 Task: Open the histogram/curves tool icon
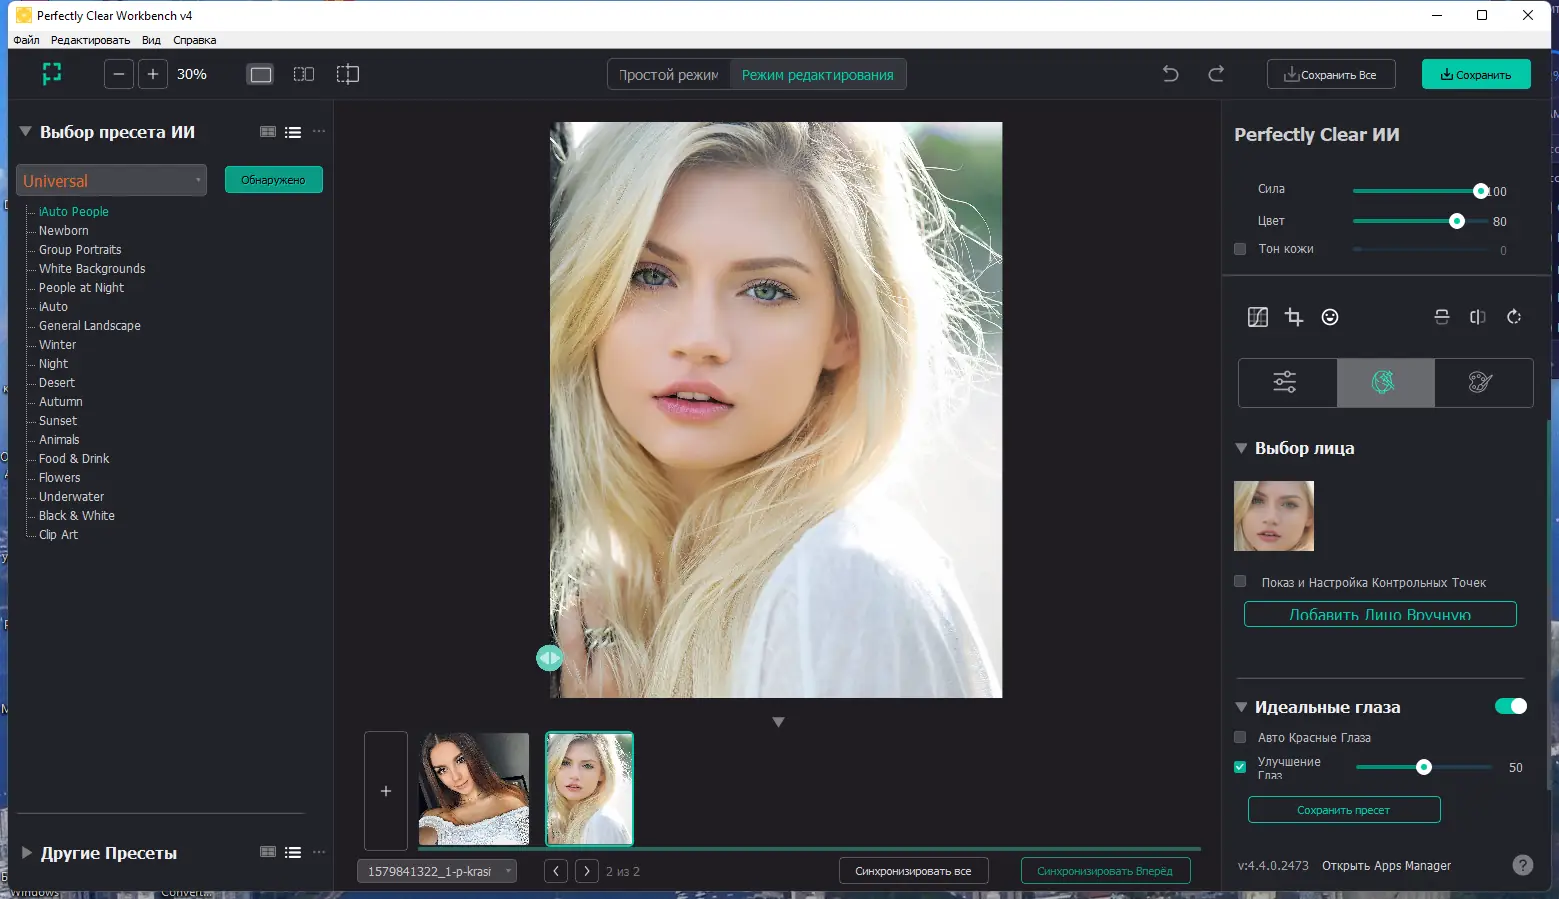(1258, 317)
